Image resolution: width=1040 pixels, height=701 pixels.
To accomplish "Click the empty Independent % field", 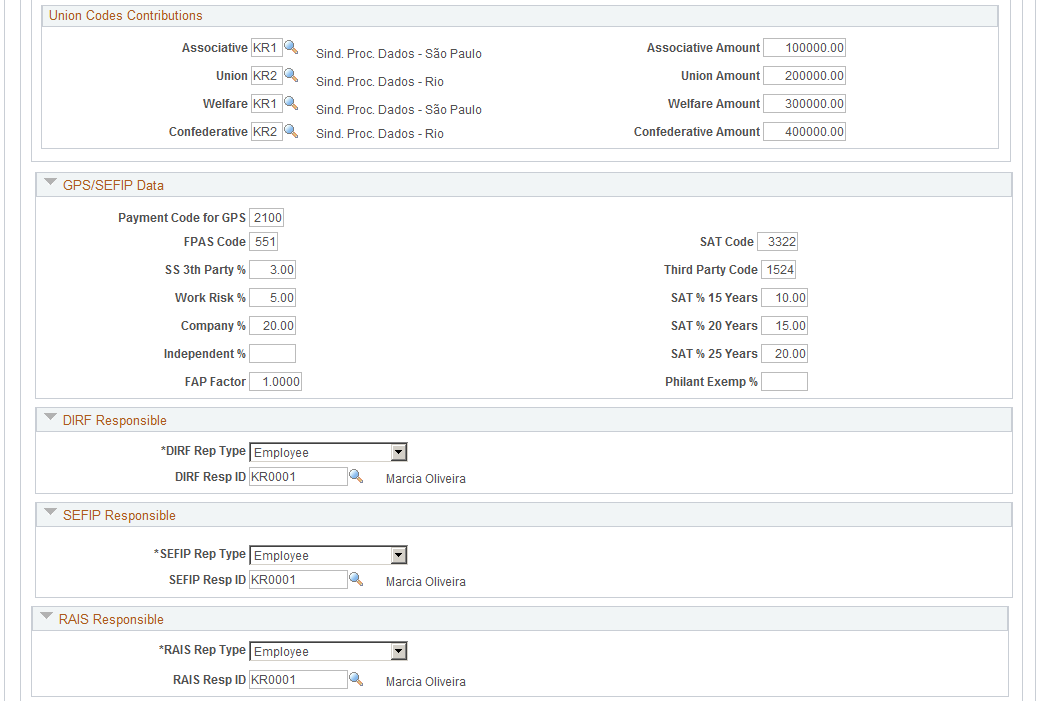I will click(x=273, y=353).
